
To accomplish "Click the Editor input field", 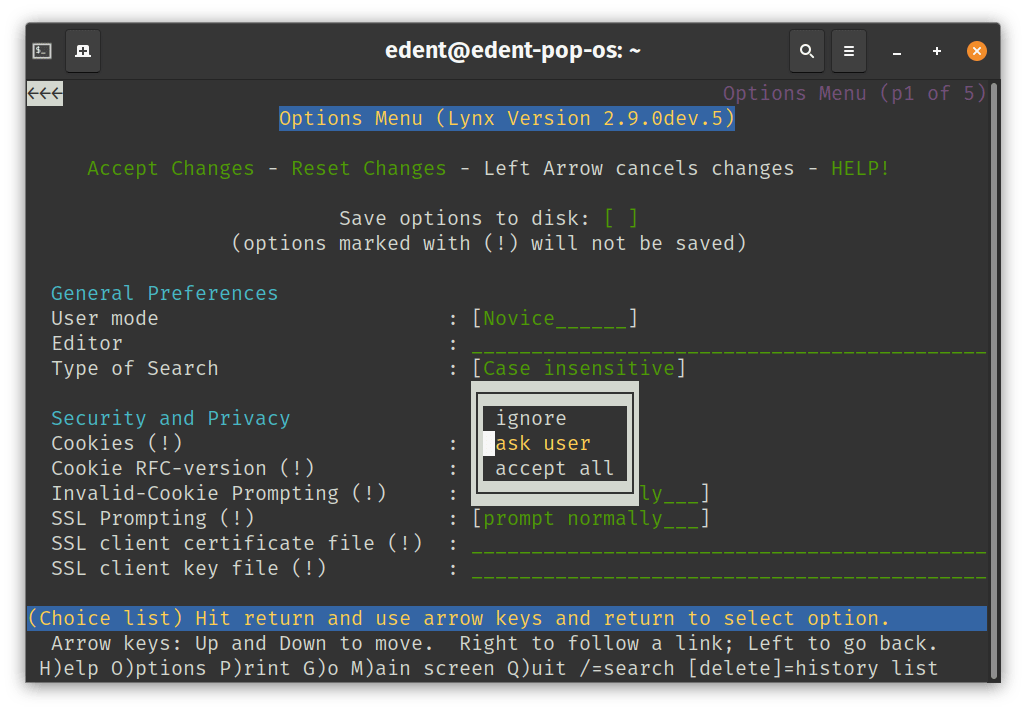I will 728,344.
